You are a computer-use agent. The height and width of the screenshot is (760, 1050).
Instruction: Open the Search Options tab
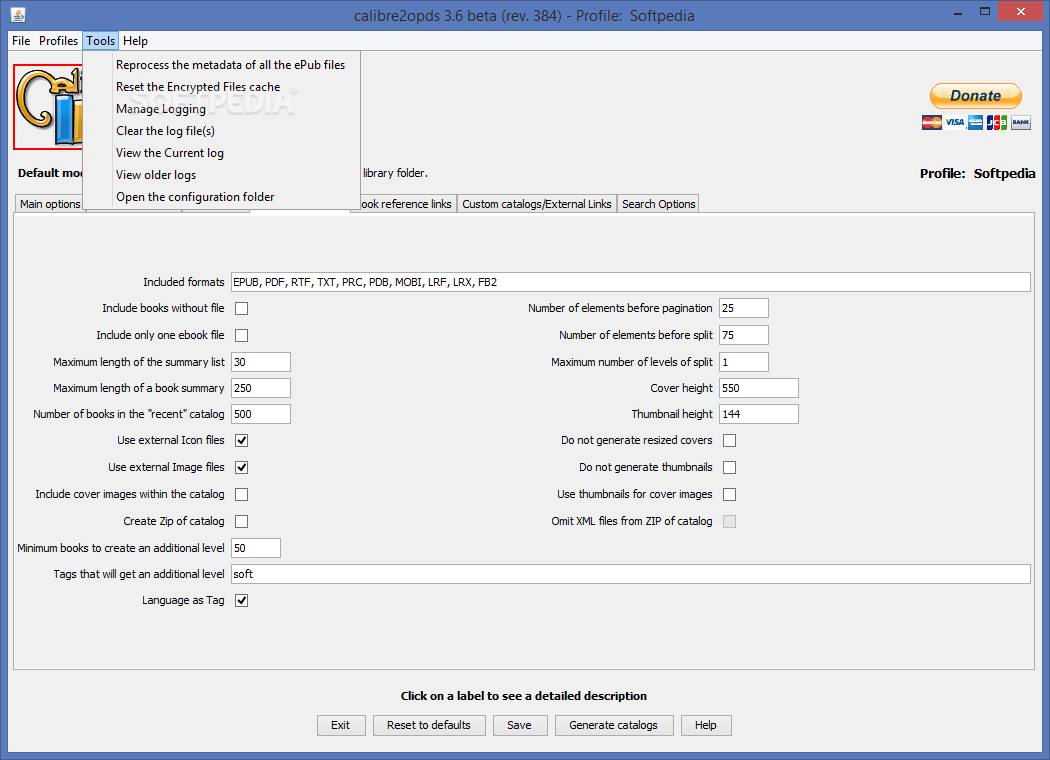click(658, 204)
